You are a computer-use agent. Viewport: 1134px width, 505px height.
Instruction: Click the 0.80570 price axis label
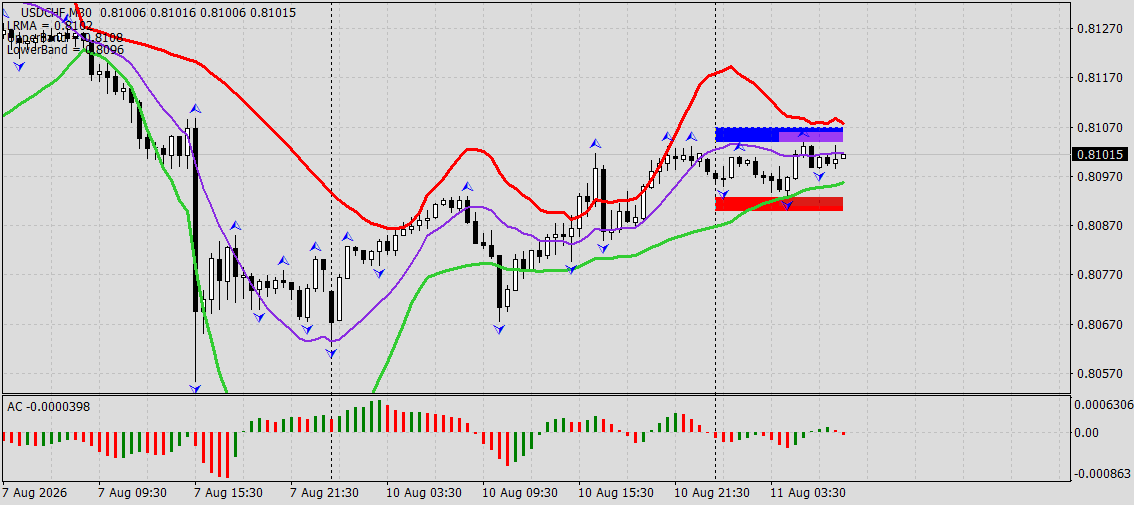[x=1098, y=373]
